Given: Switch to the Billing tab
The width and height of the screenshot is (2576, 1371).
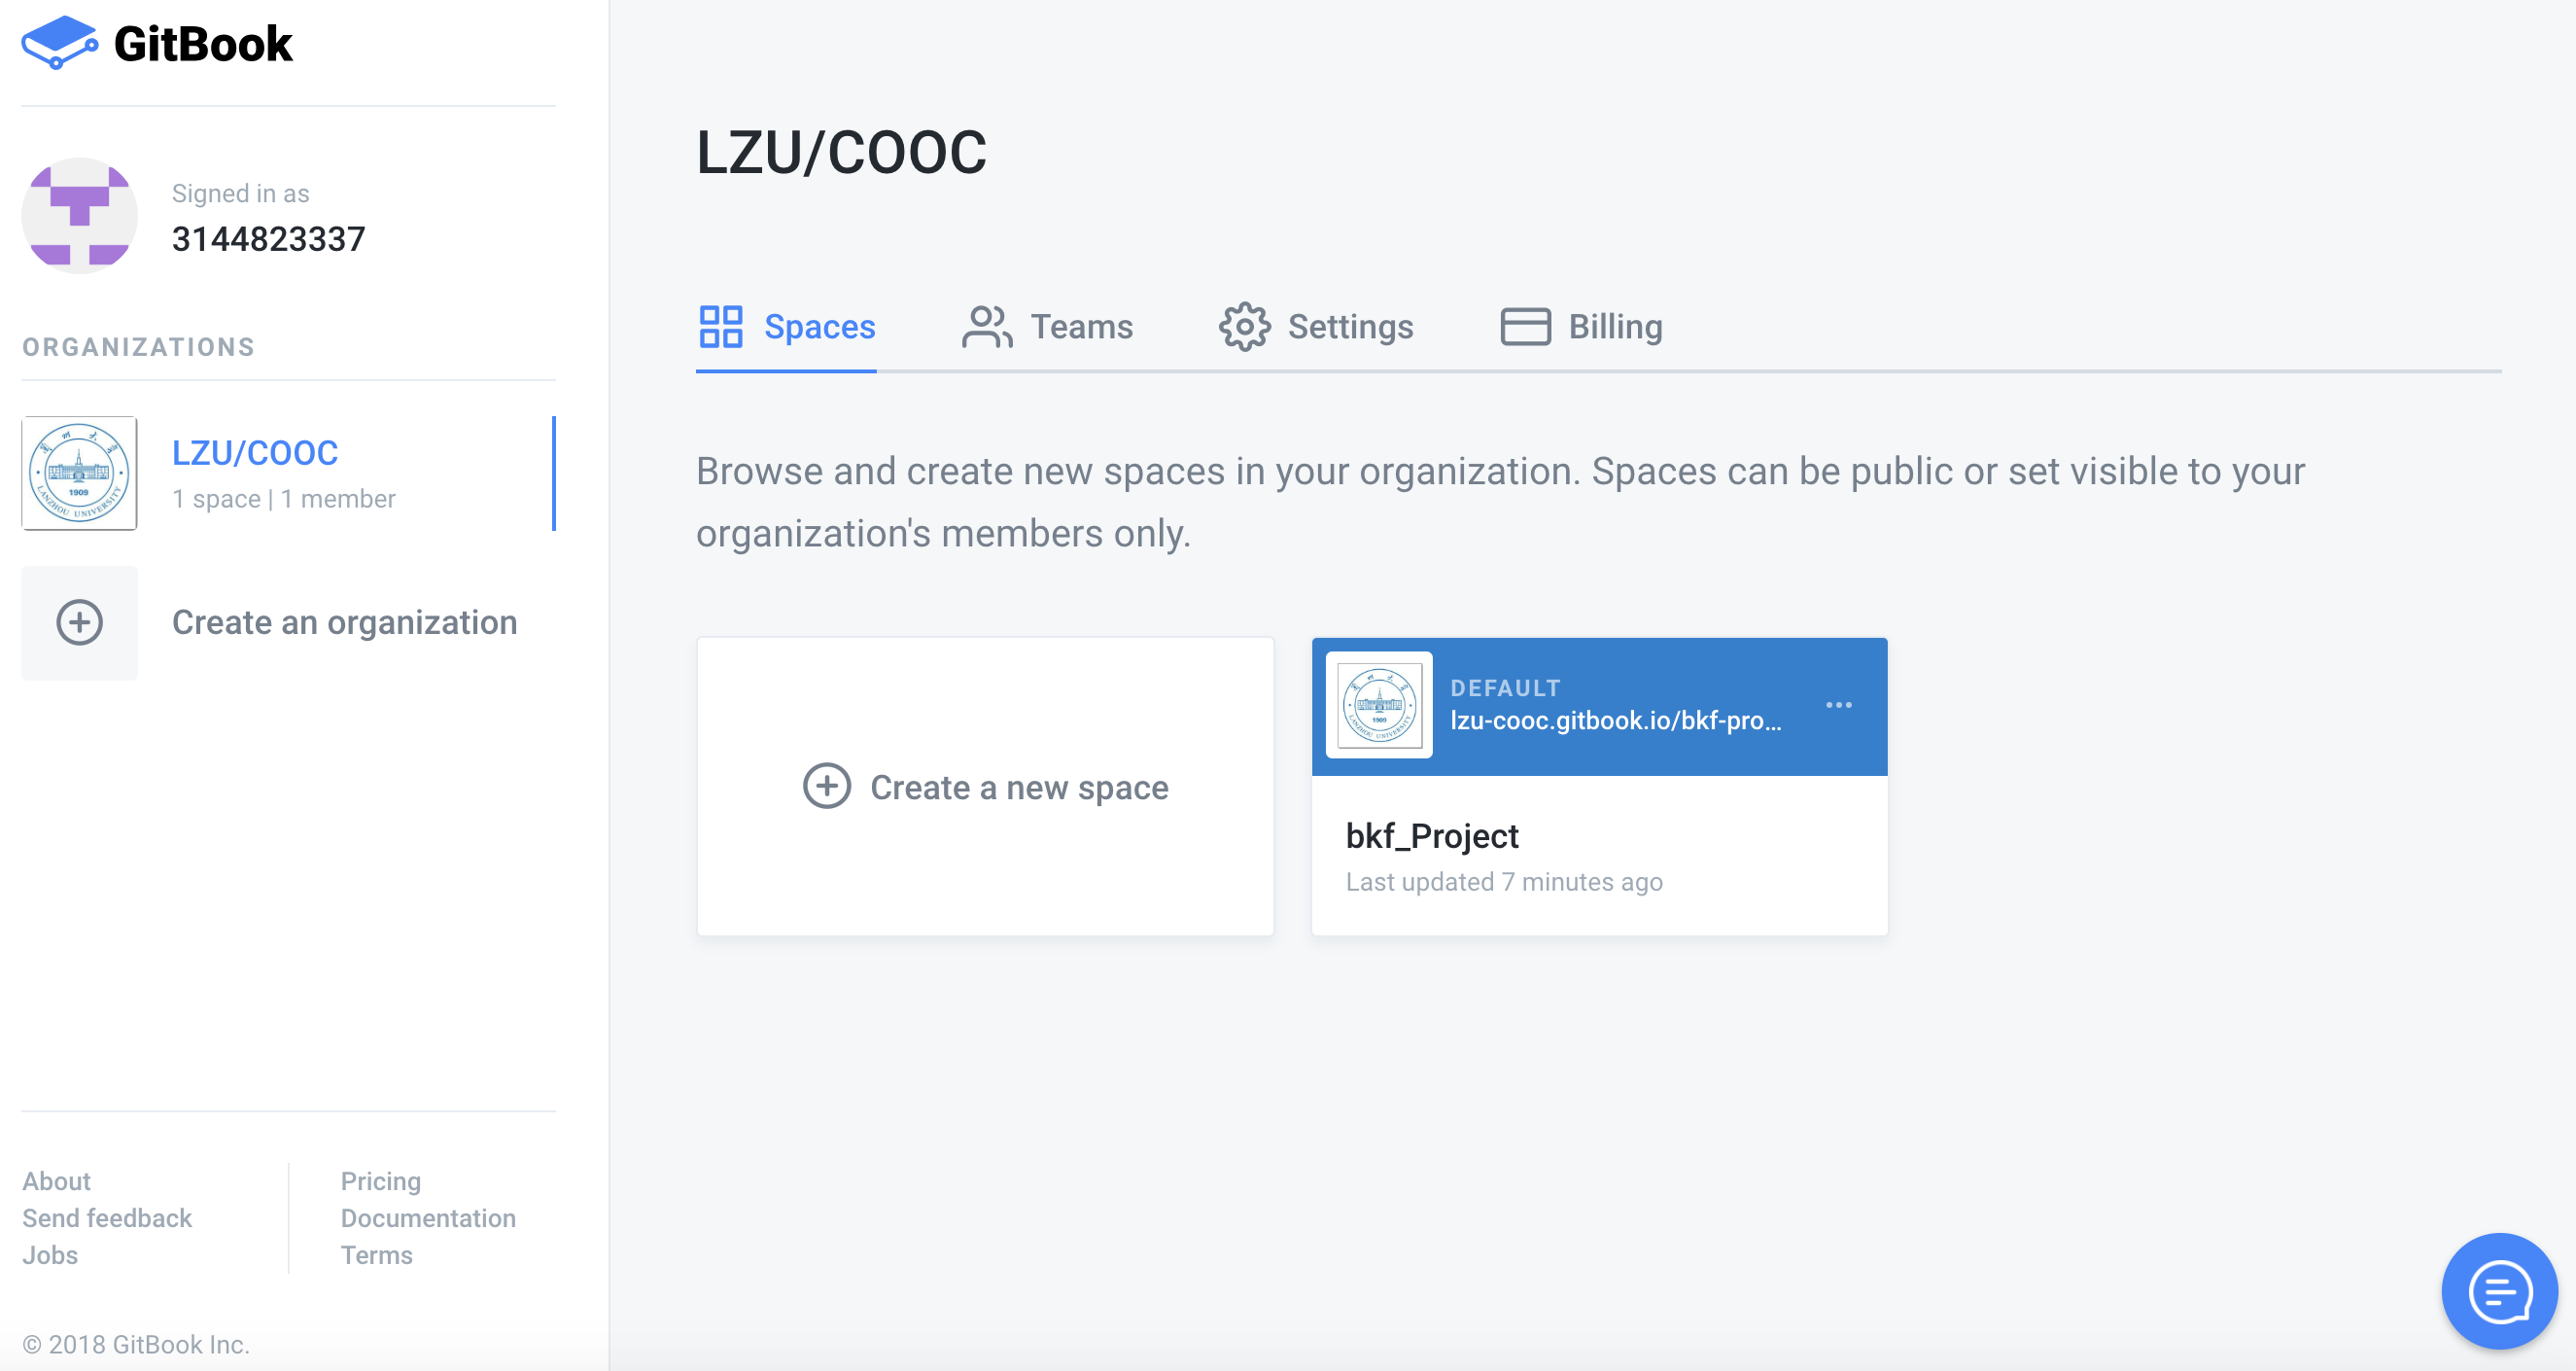Looking at the screenshot, I should [x=1614, y=327].
